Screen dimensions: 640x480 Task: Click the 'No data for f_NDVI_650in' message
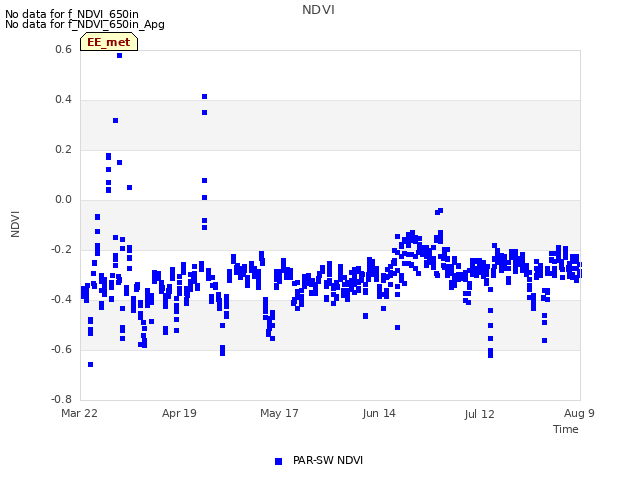click(x=72, y=14)
